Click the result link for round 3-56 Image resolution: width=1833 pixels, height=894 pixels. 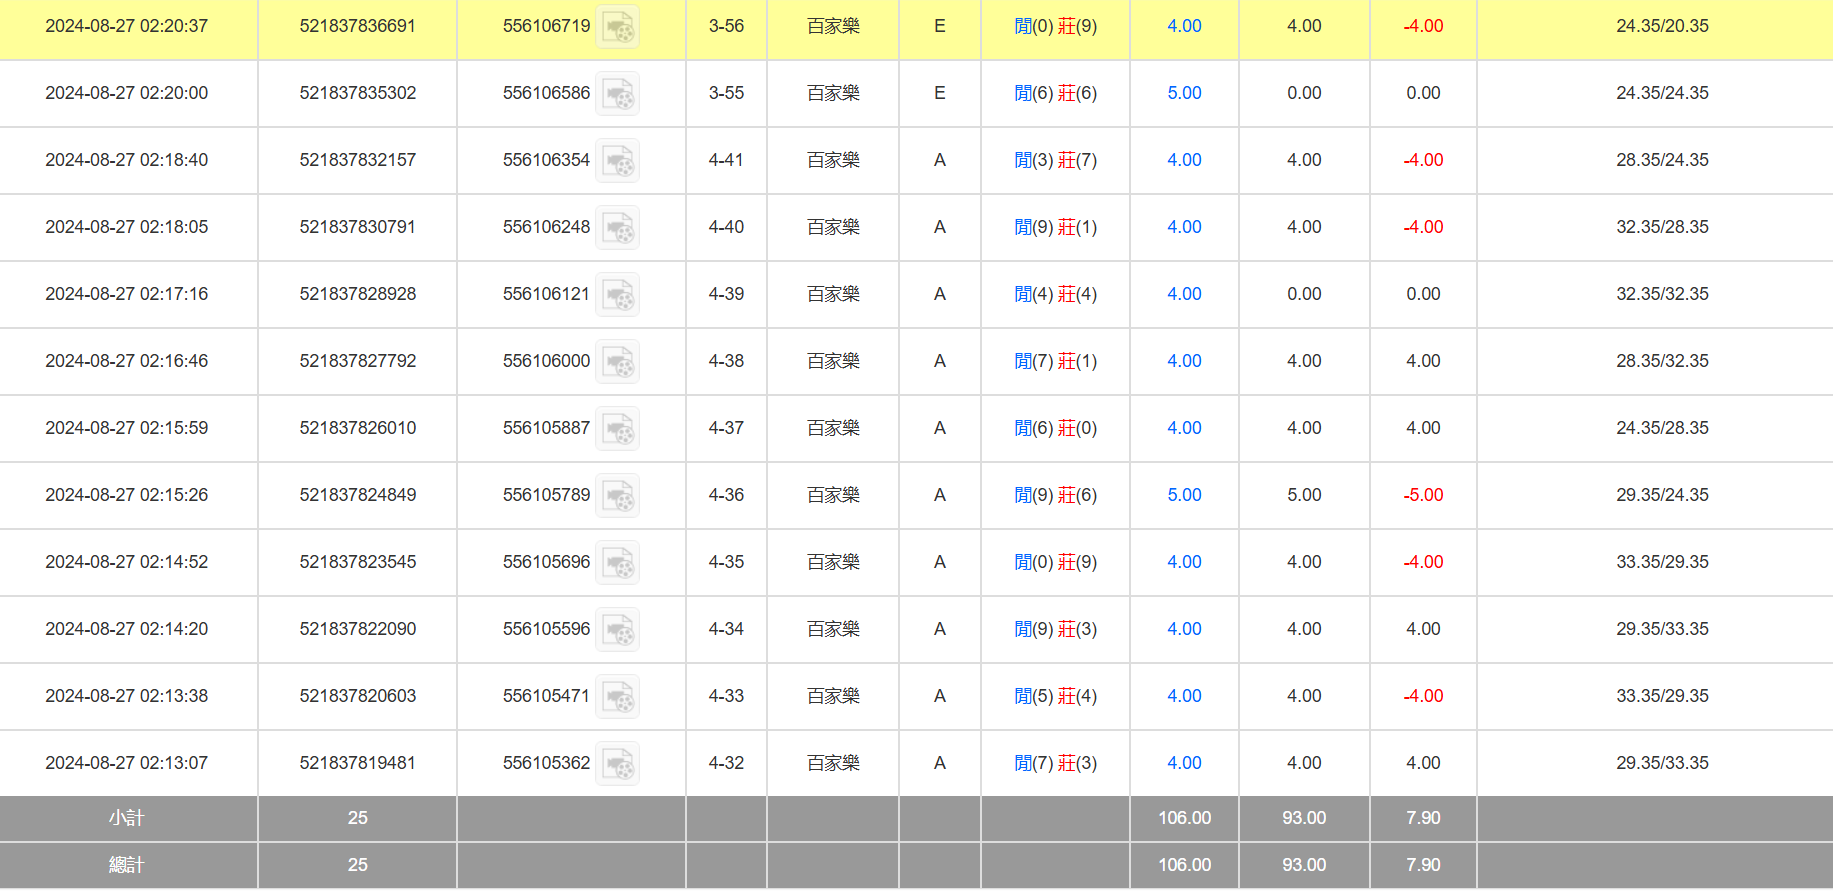pos(1055,26)
